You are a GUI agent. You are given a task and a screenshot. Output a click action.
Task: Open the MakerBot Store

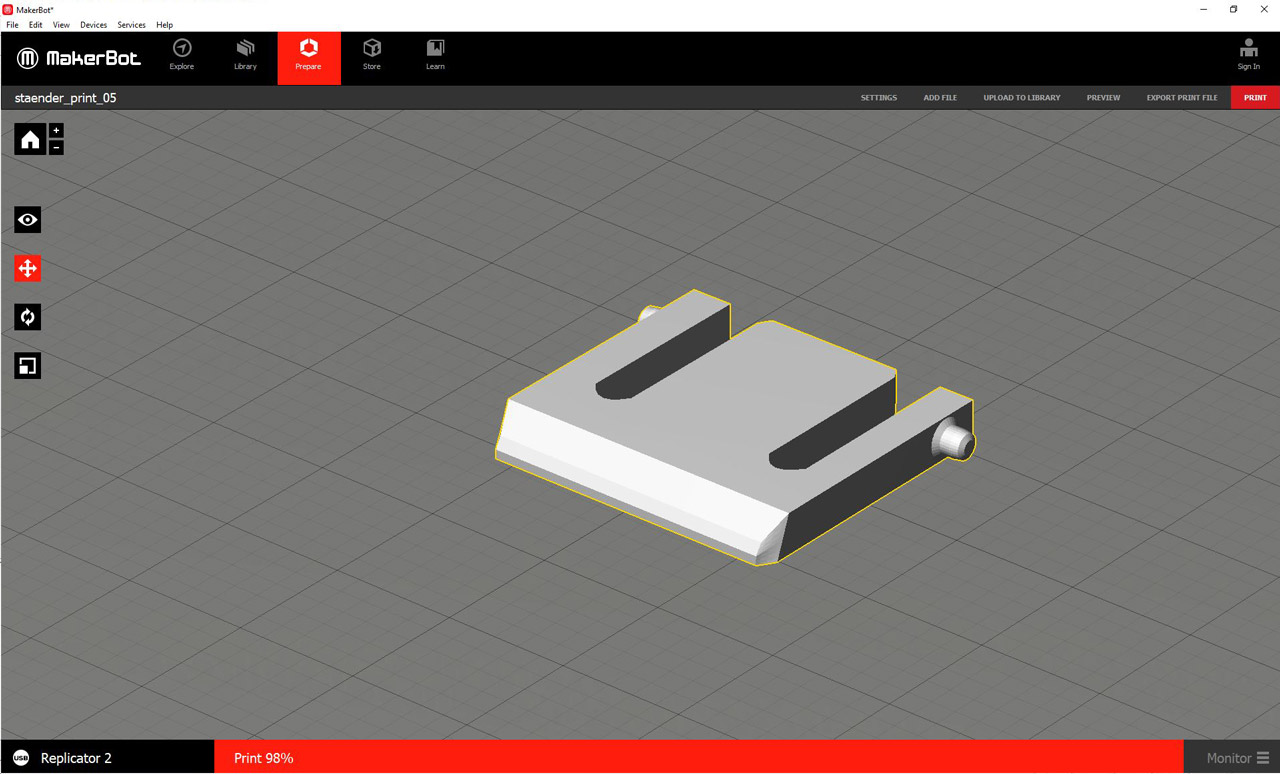coord(372,56)
